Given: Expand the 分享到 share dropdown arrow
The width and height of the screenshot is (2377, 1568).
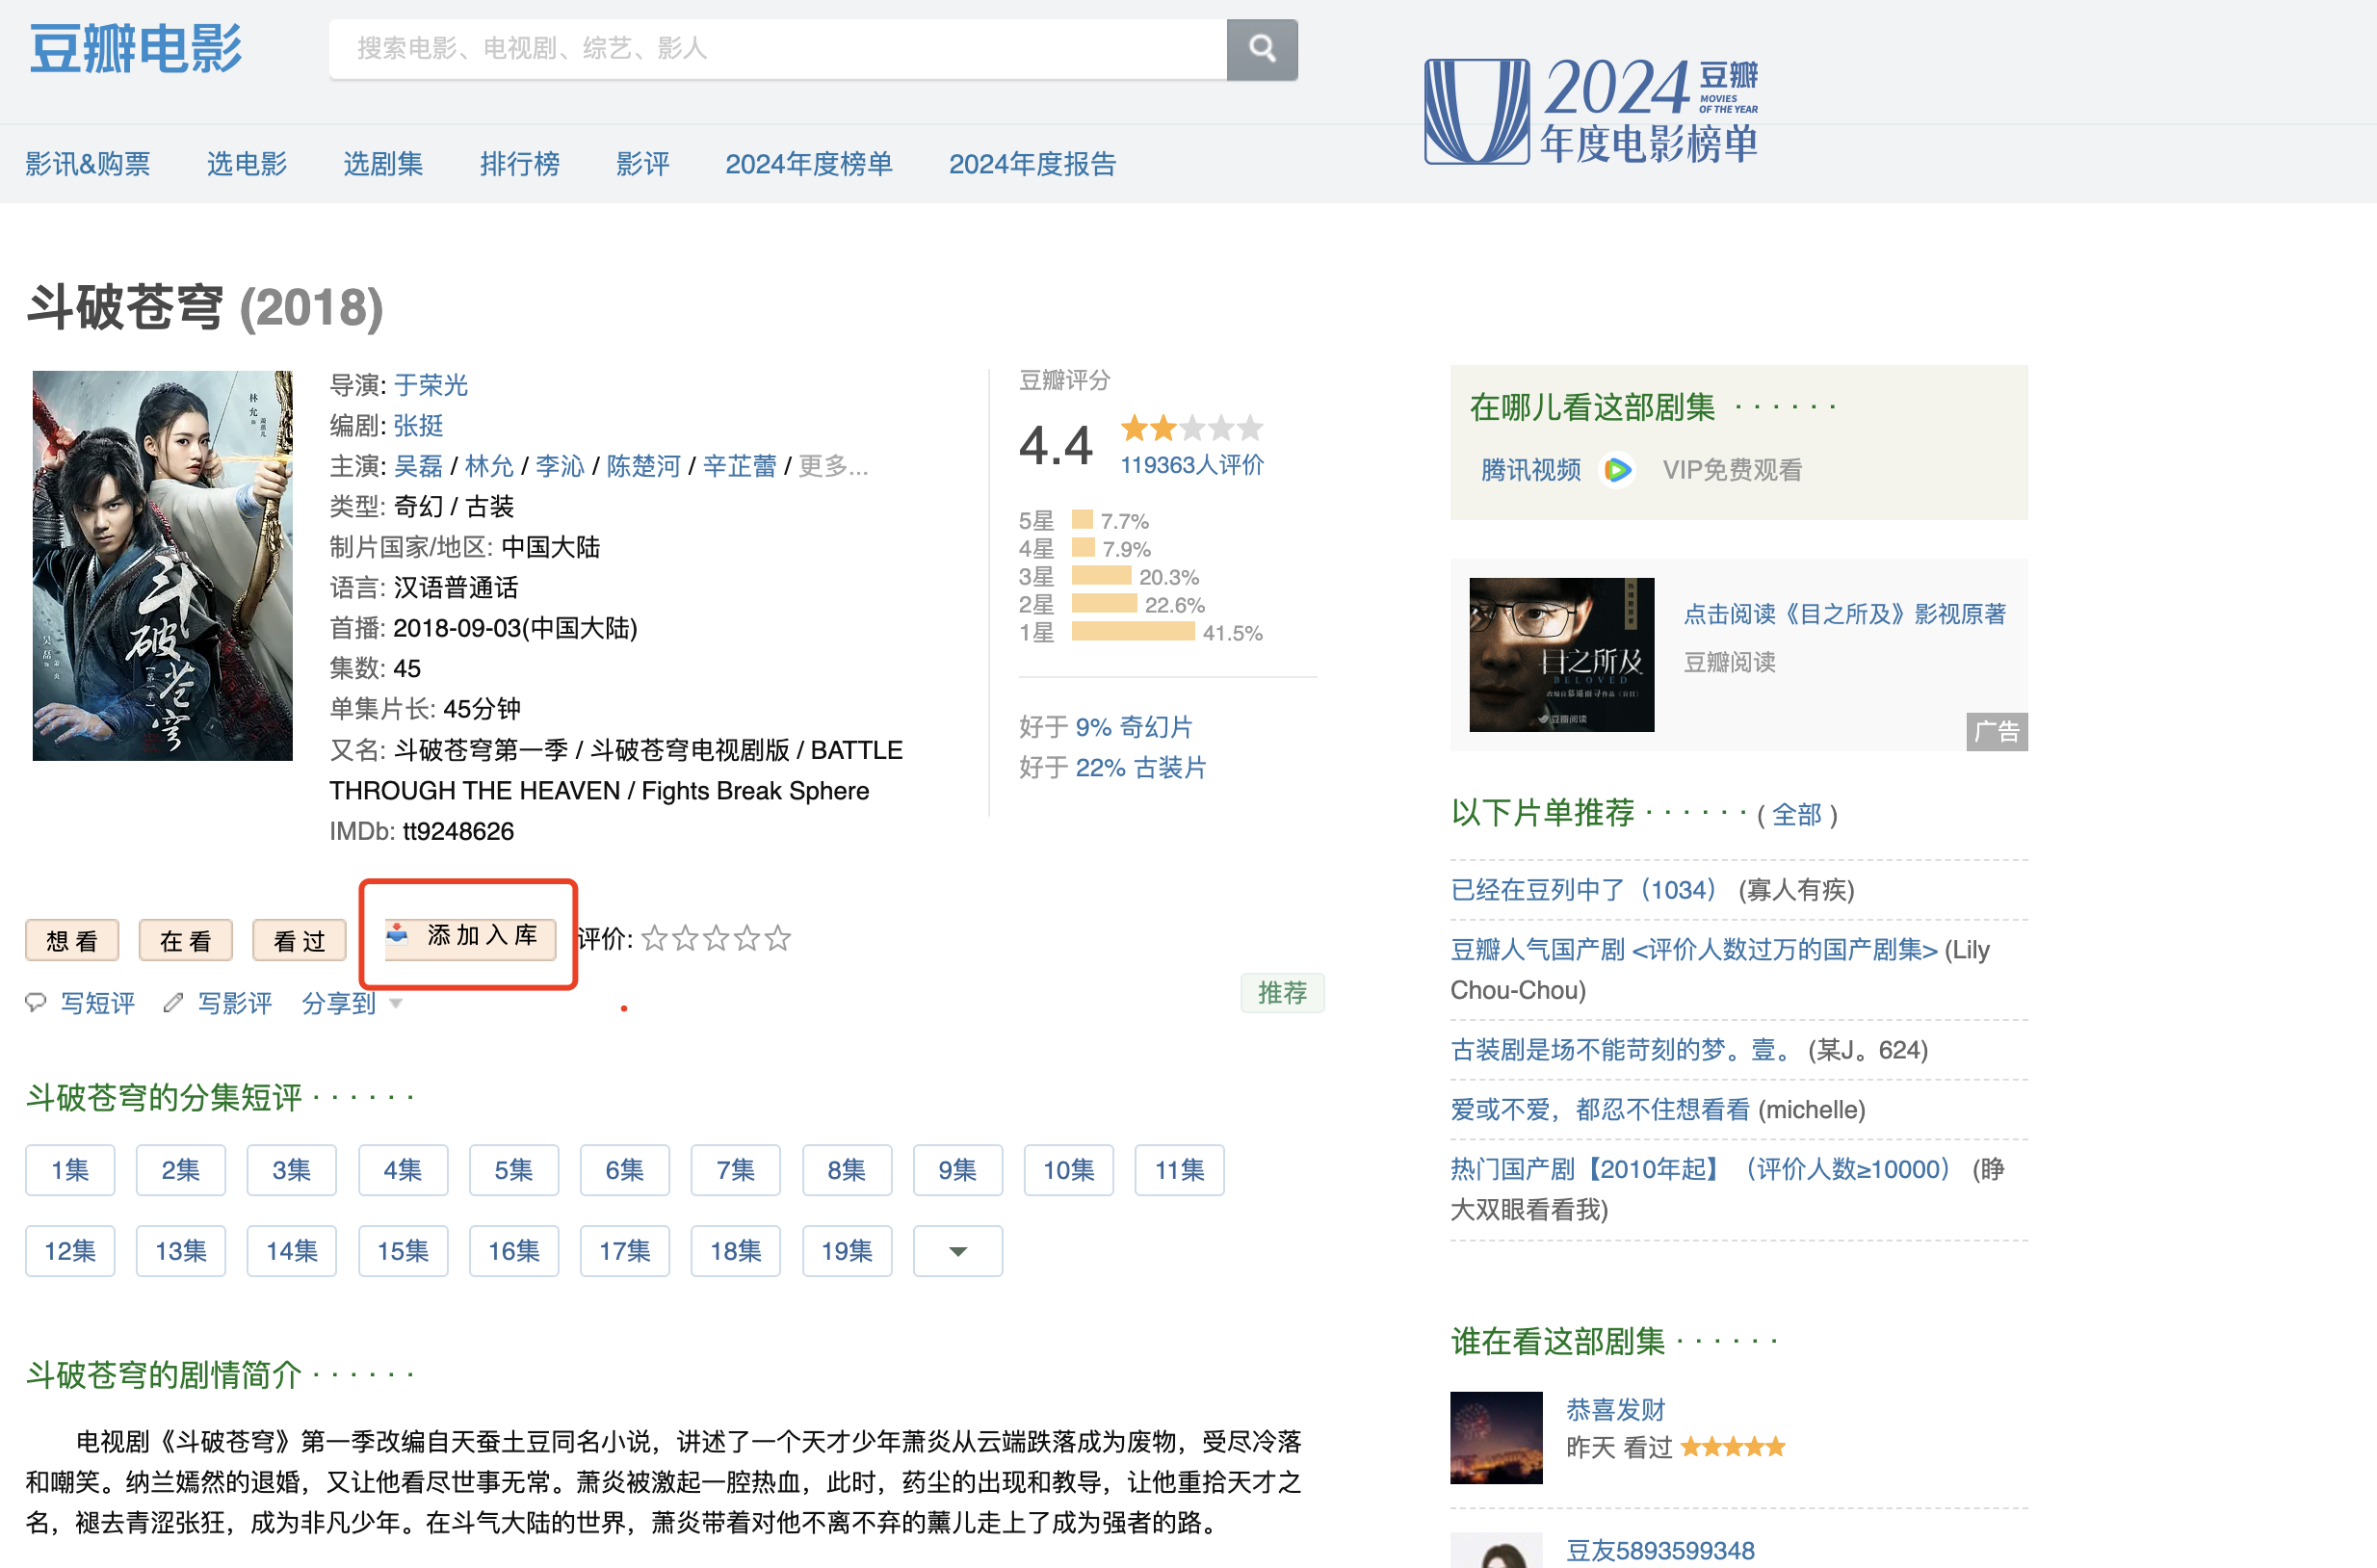Looking at the screenshot, I should [396, 1003].
